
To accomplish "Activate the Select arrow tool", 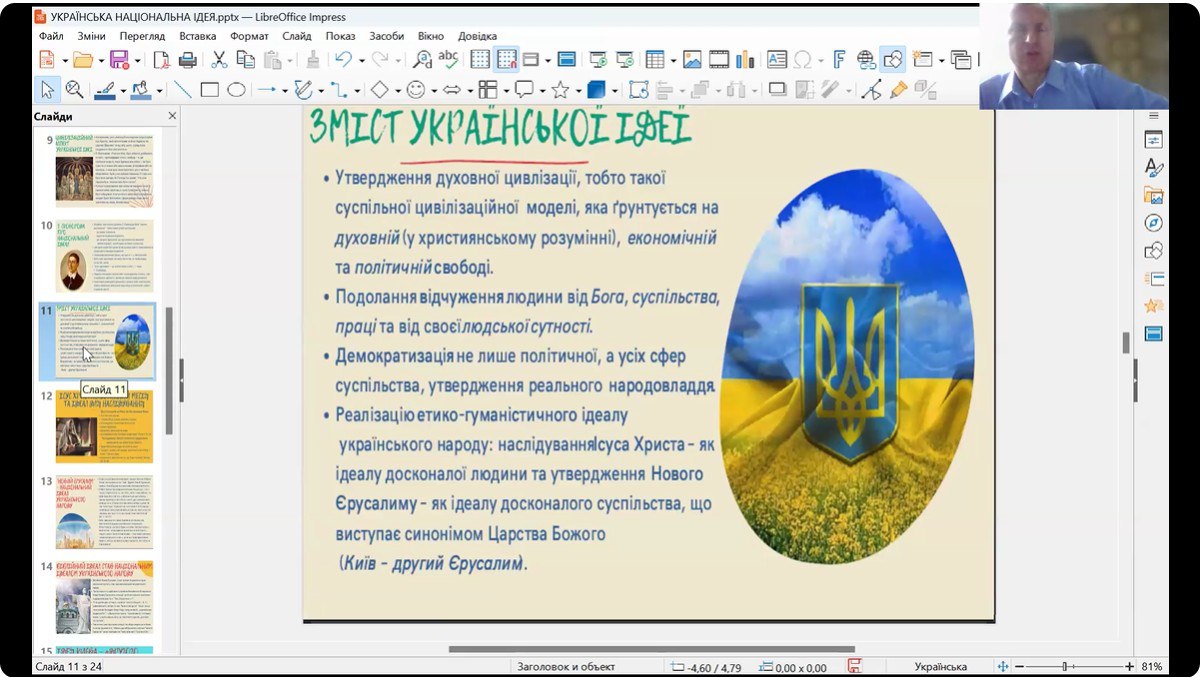I will pyautogui.click(x=47, y=89).
